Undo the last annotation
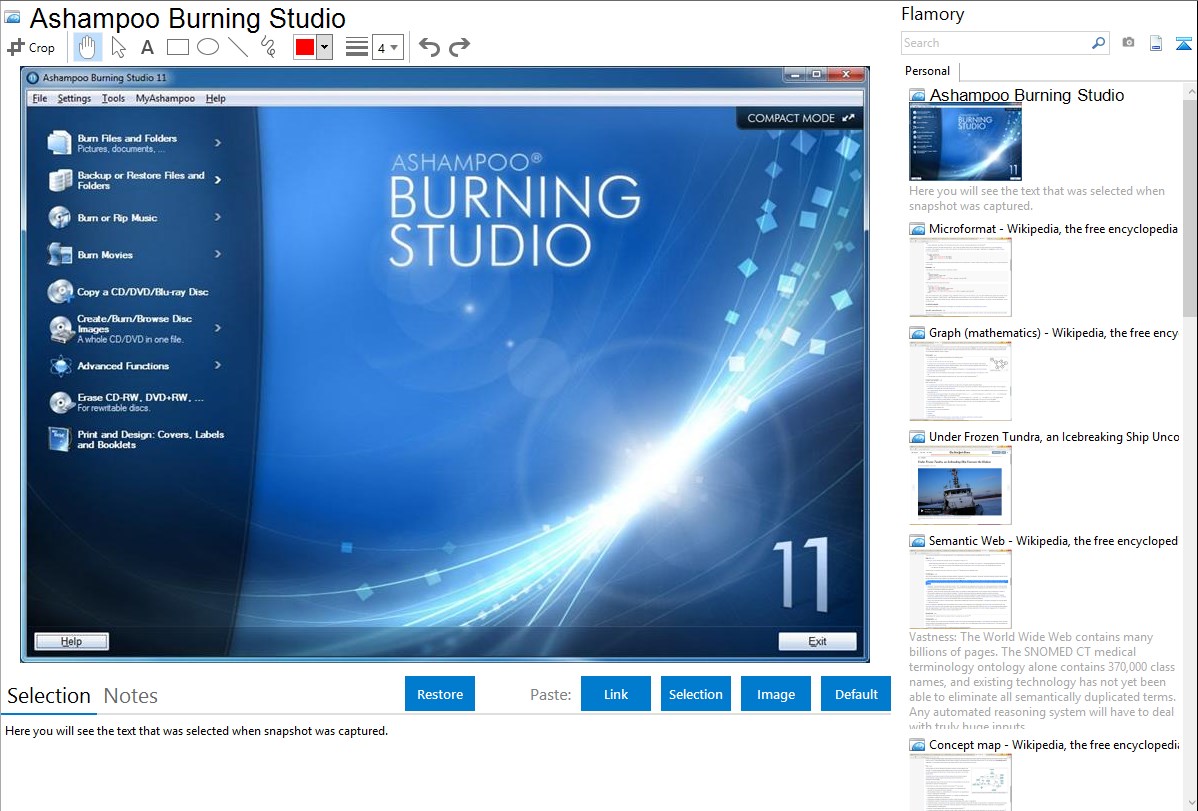This screenshot has width=1198, height=811. [x=429, y=47]
